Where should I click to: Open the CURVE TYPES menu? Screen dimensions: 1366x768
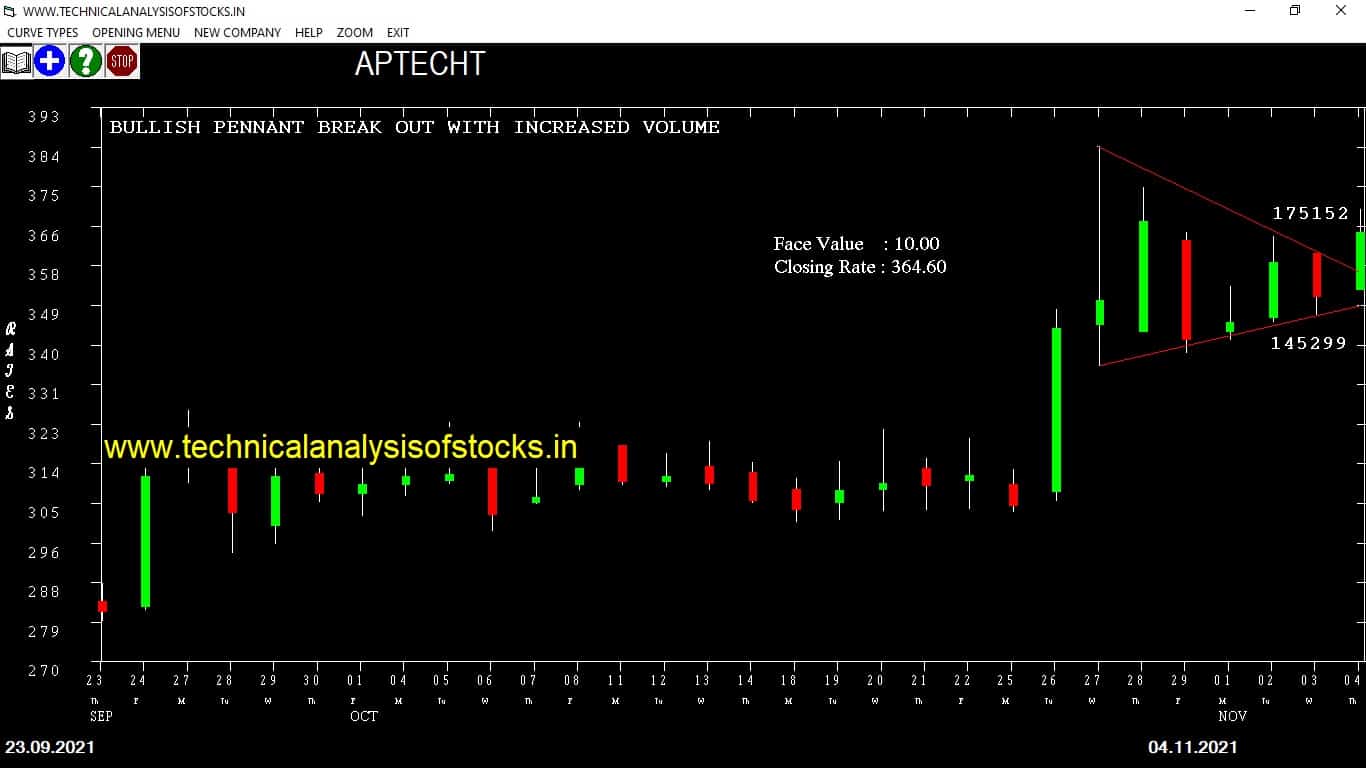pos(43,33)
